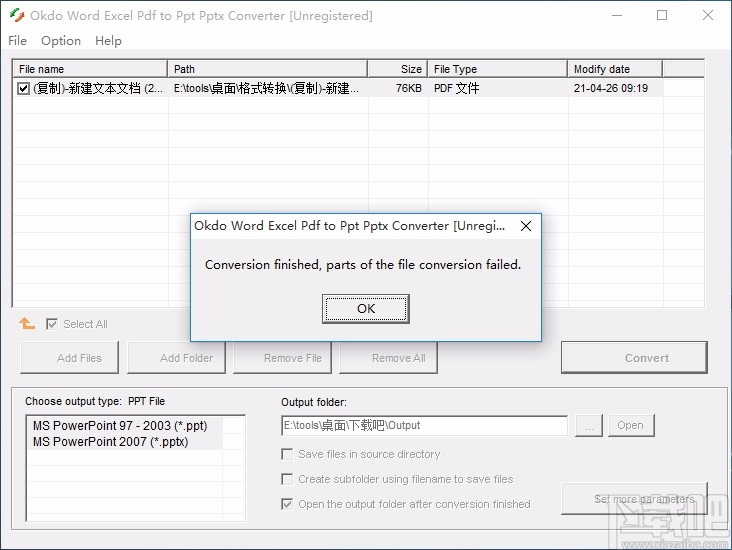Open the Help menu
The height and width of the screenshot is (550, 732).
tap(108, 41)
